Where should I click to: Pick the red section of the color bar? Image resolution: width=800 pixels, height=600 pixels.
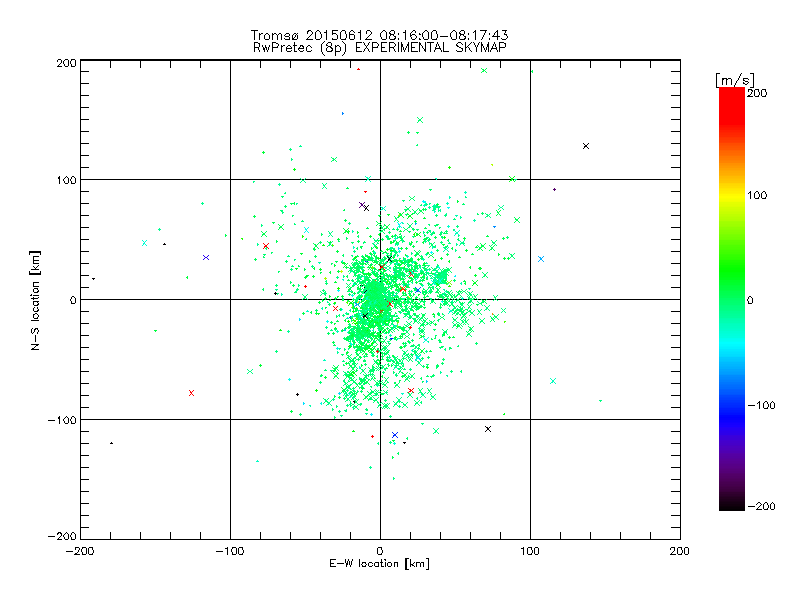tap(732, 105)
